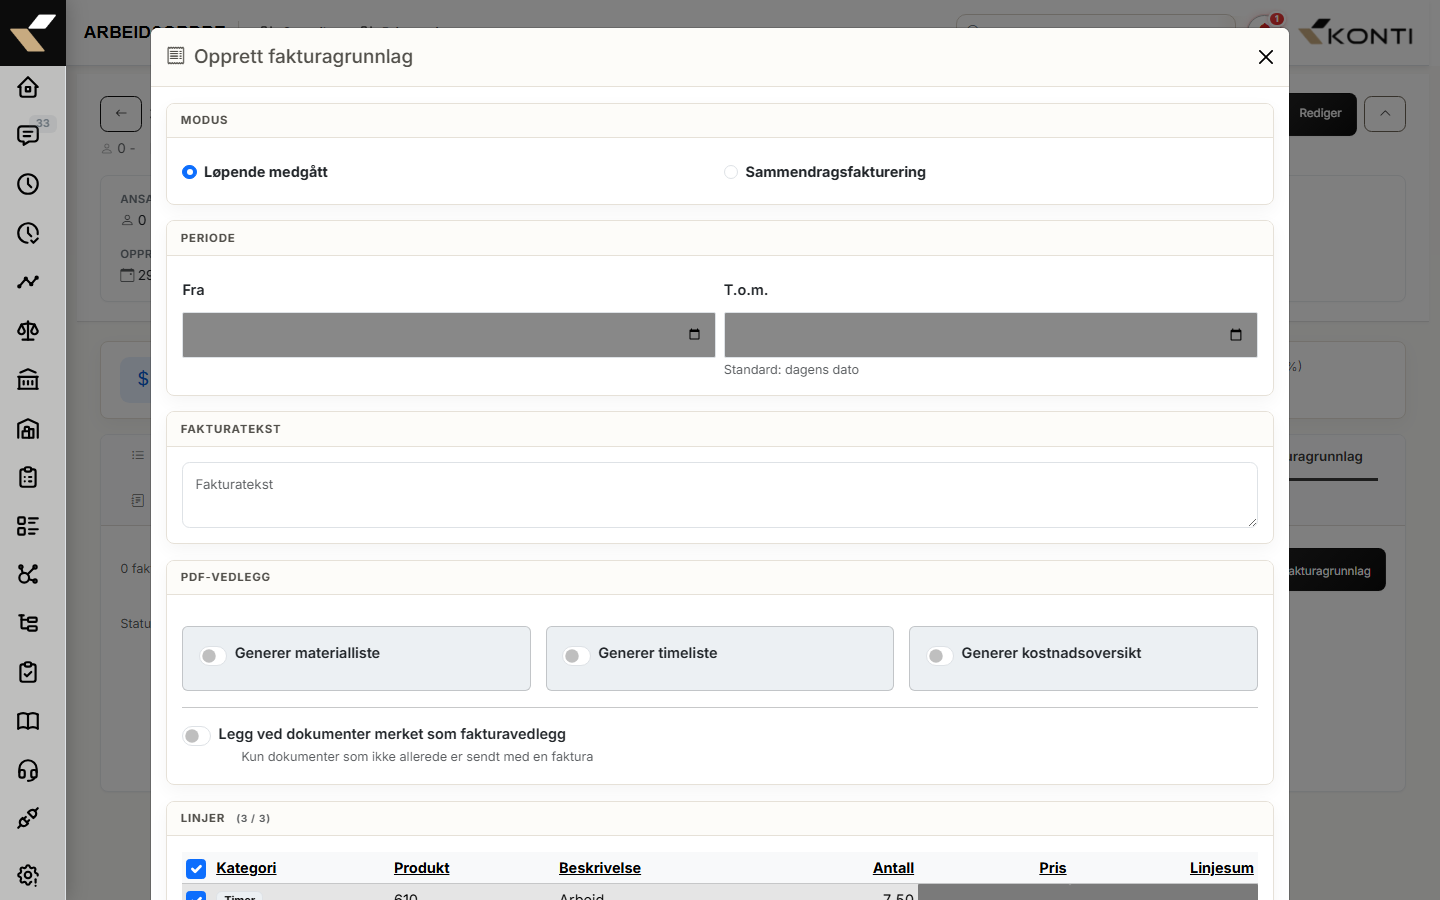The height and width of the screenshot is (900, 1440).
Task: Open the balance scale icon
Action: tap(28, 331)
